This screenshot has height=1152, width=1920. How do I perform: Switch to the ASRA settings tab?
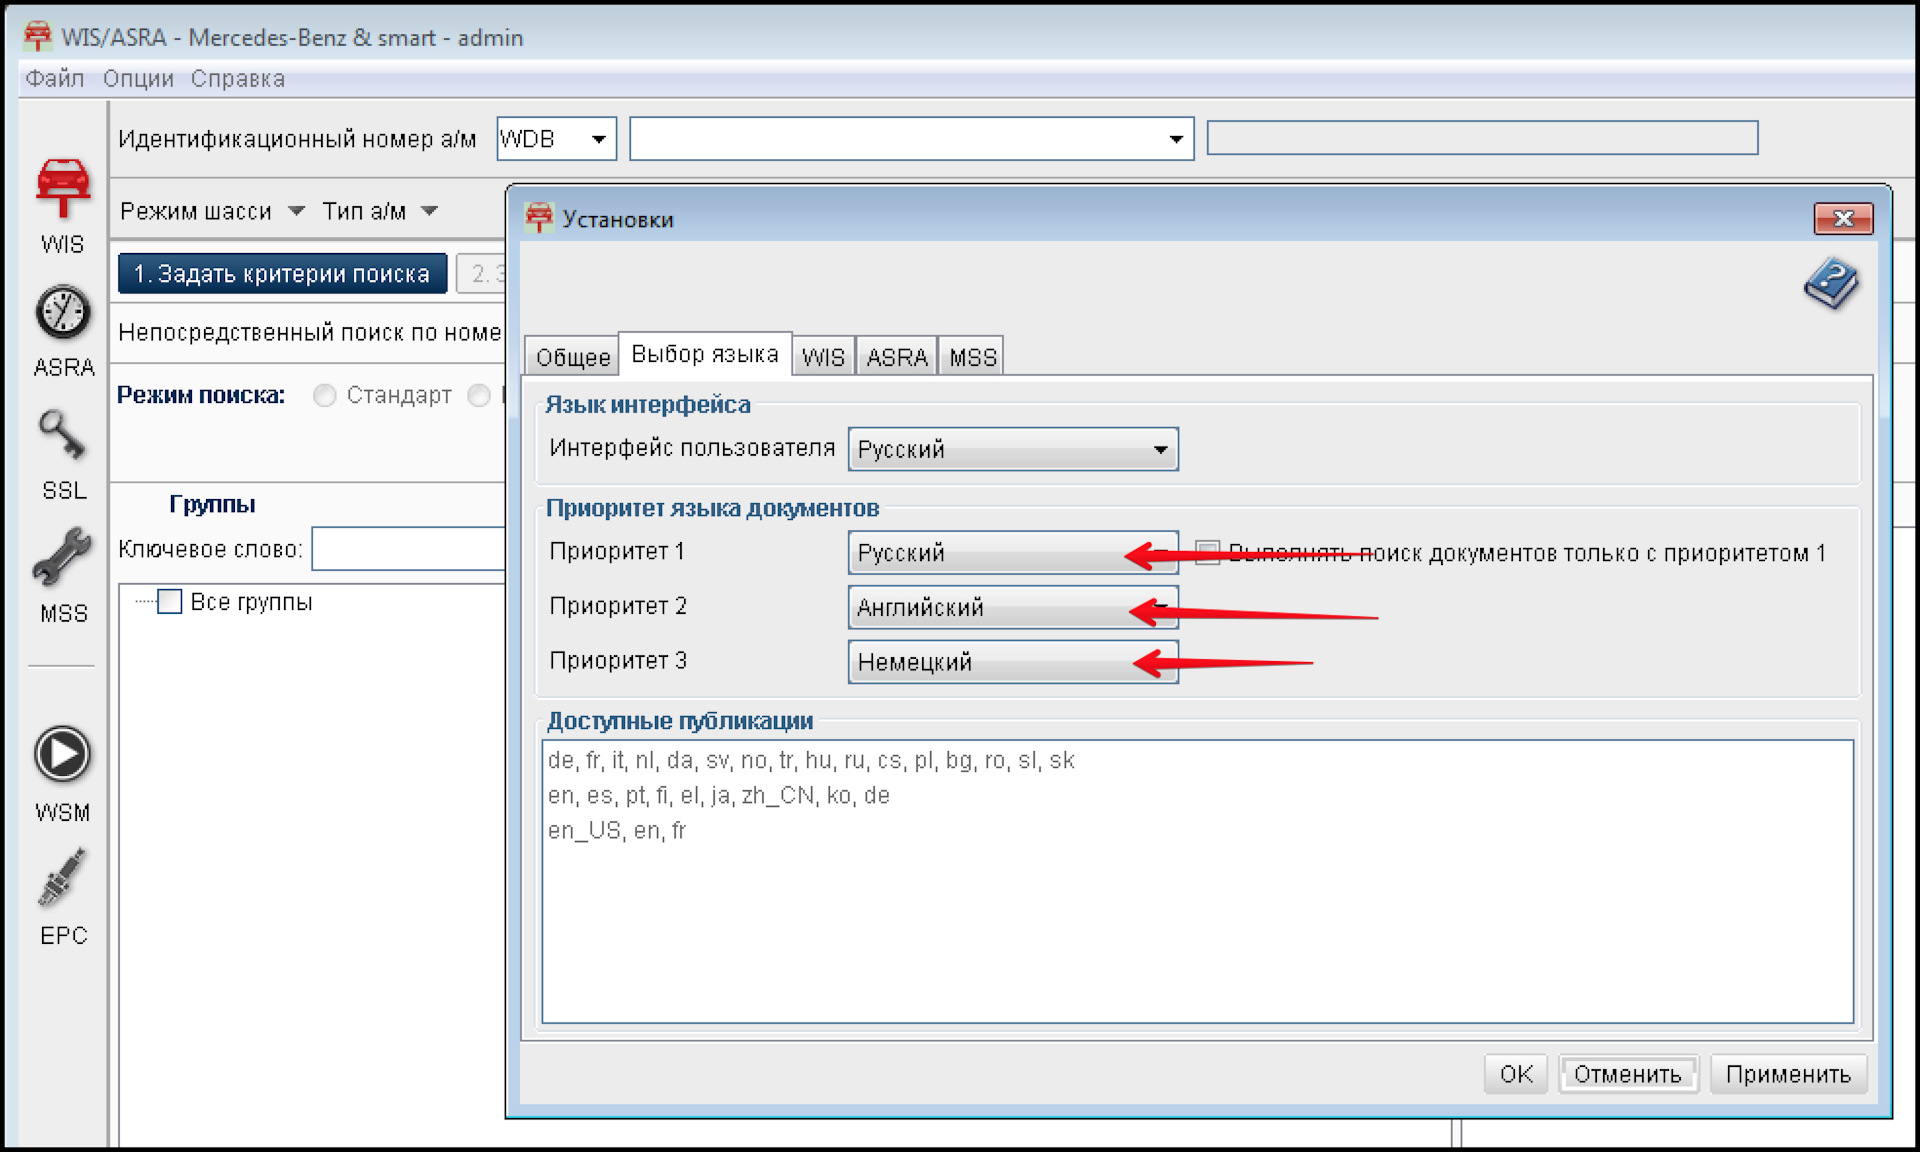click(x=896, y=357)
